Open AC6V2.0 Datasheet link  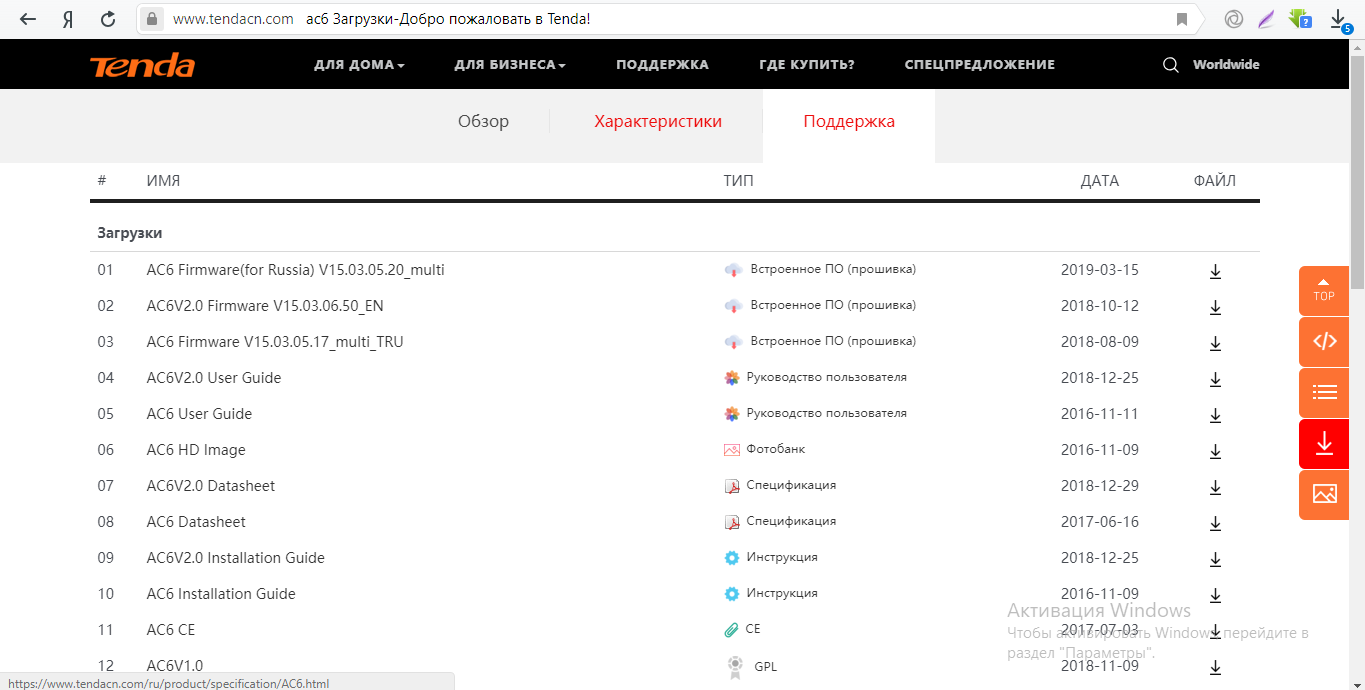(211, 486)
